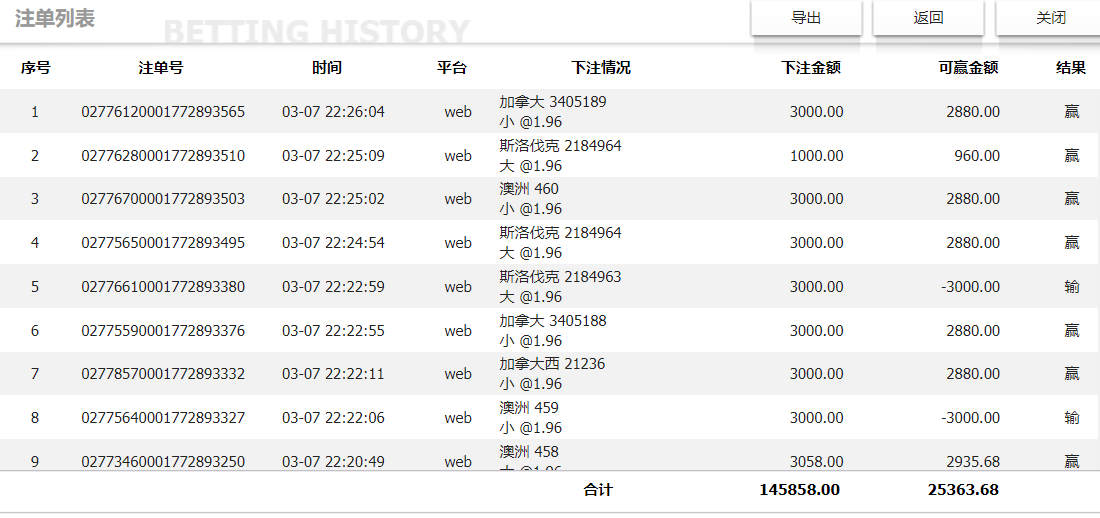Click timestamp 03-07 22:24:54 in row 4
Image resolution: width=1100 pixels, height=518 pixels.
(333, 243)
